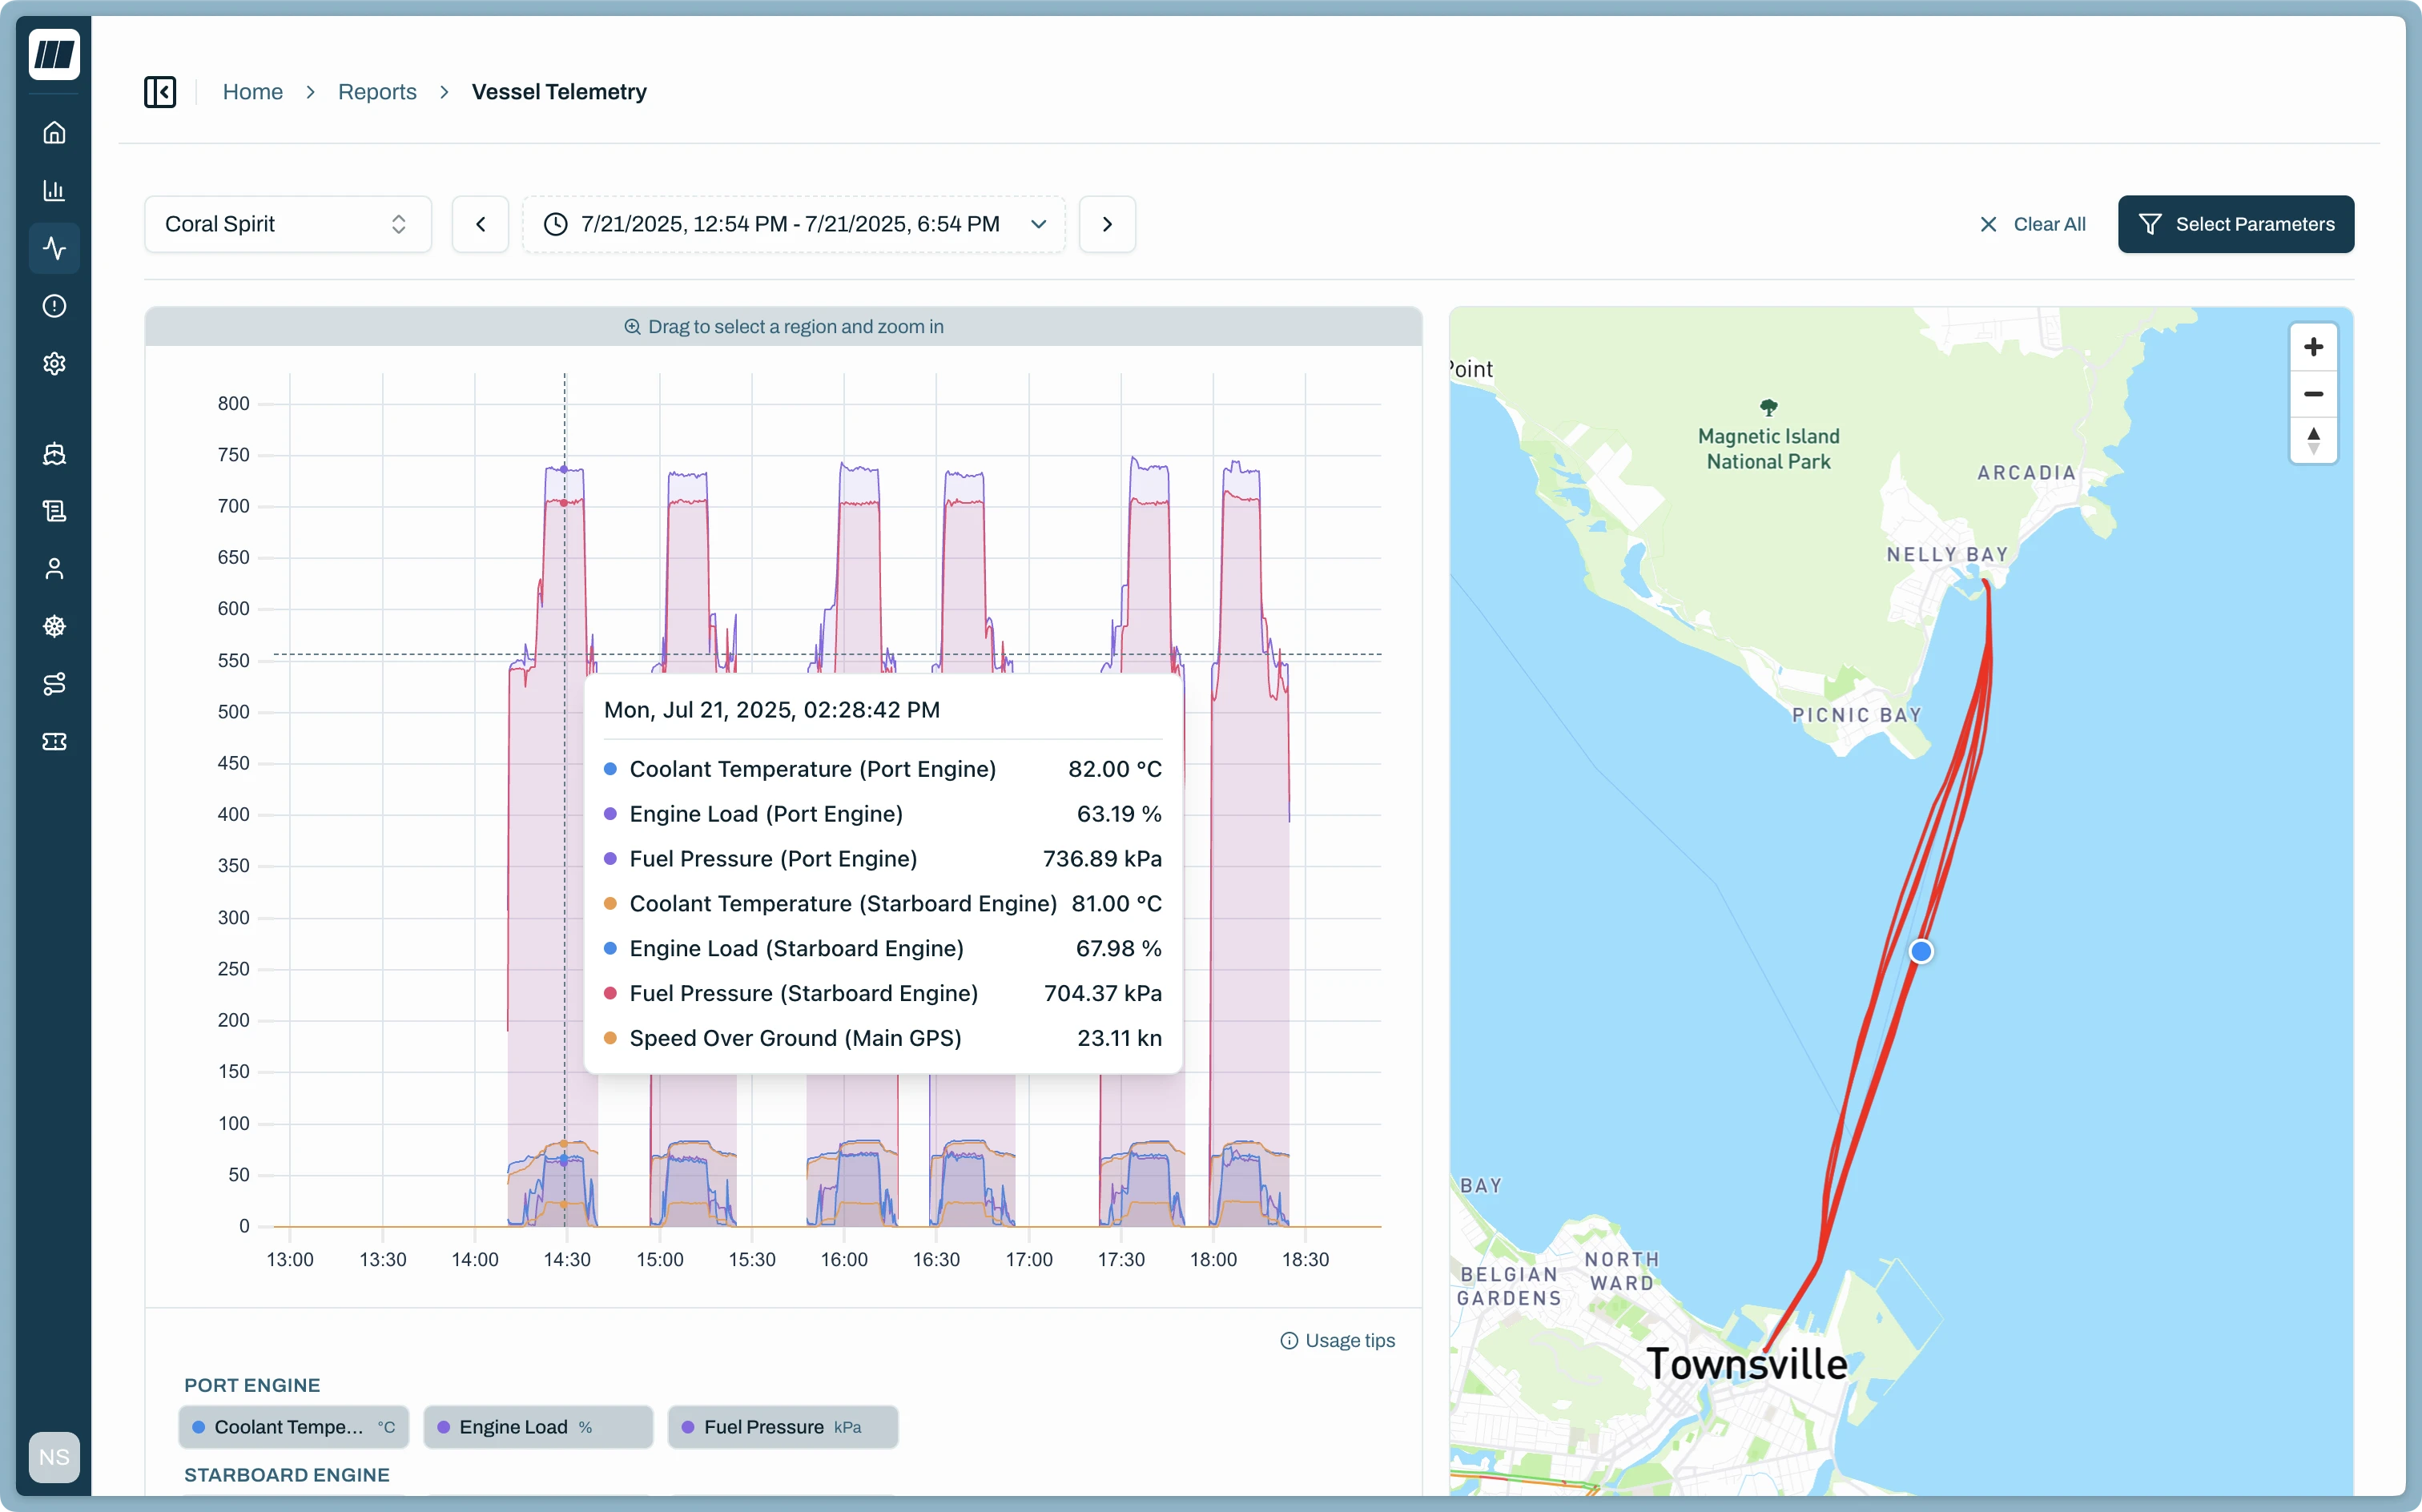Open the Alerts exclamation icon
Screen dimensions: 2422x1512
(x=54, y=305)
